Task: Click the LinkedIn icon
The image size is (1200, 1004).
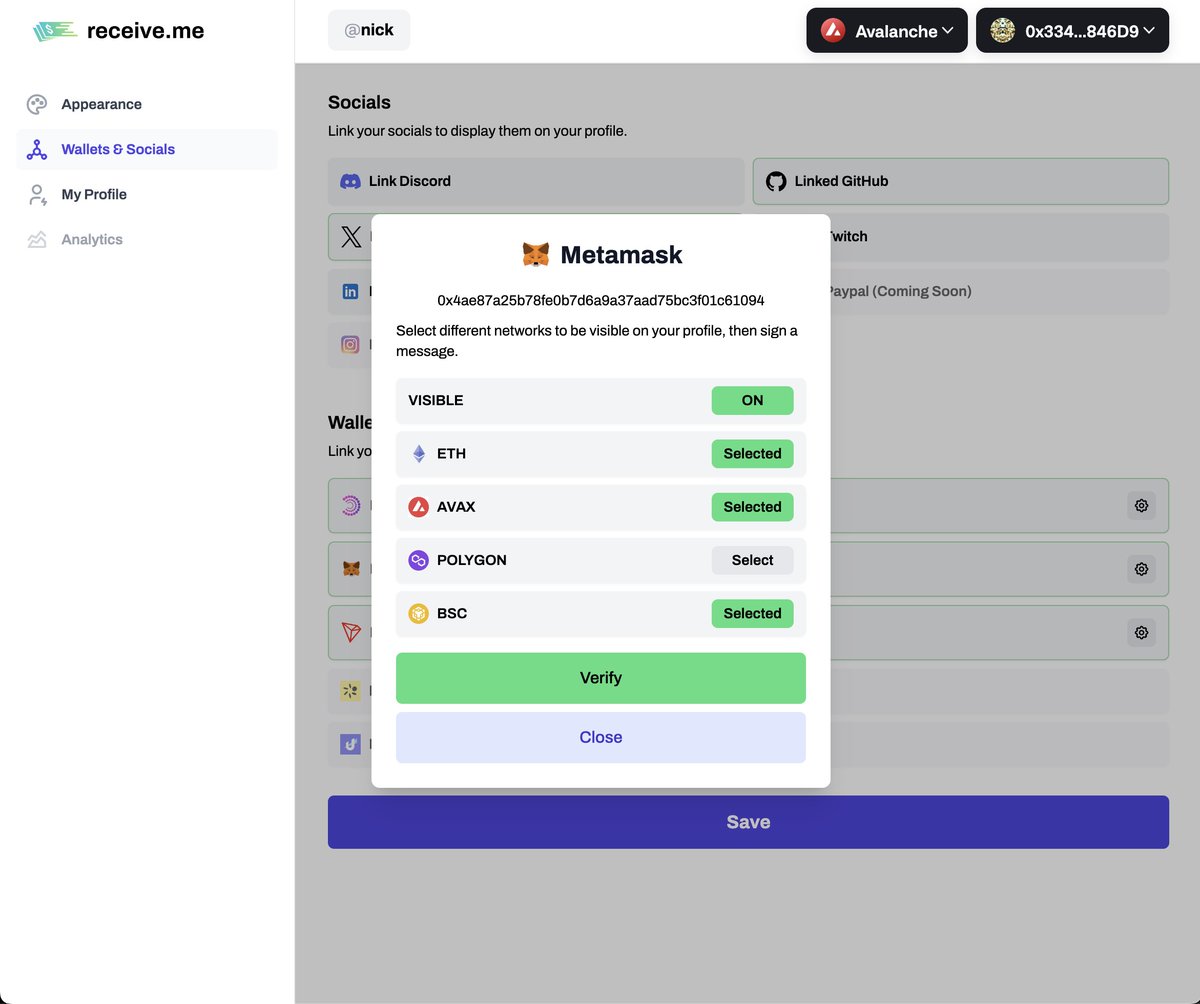Action: pyautogui.click(x=350, y=291)
